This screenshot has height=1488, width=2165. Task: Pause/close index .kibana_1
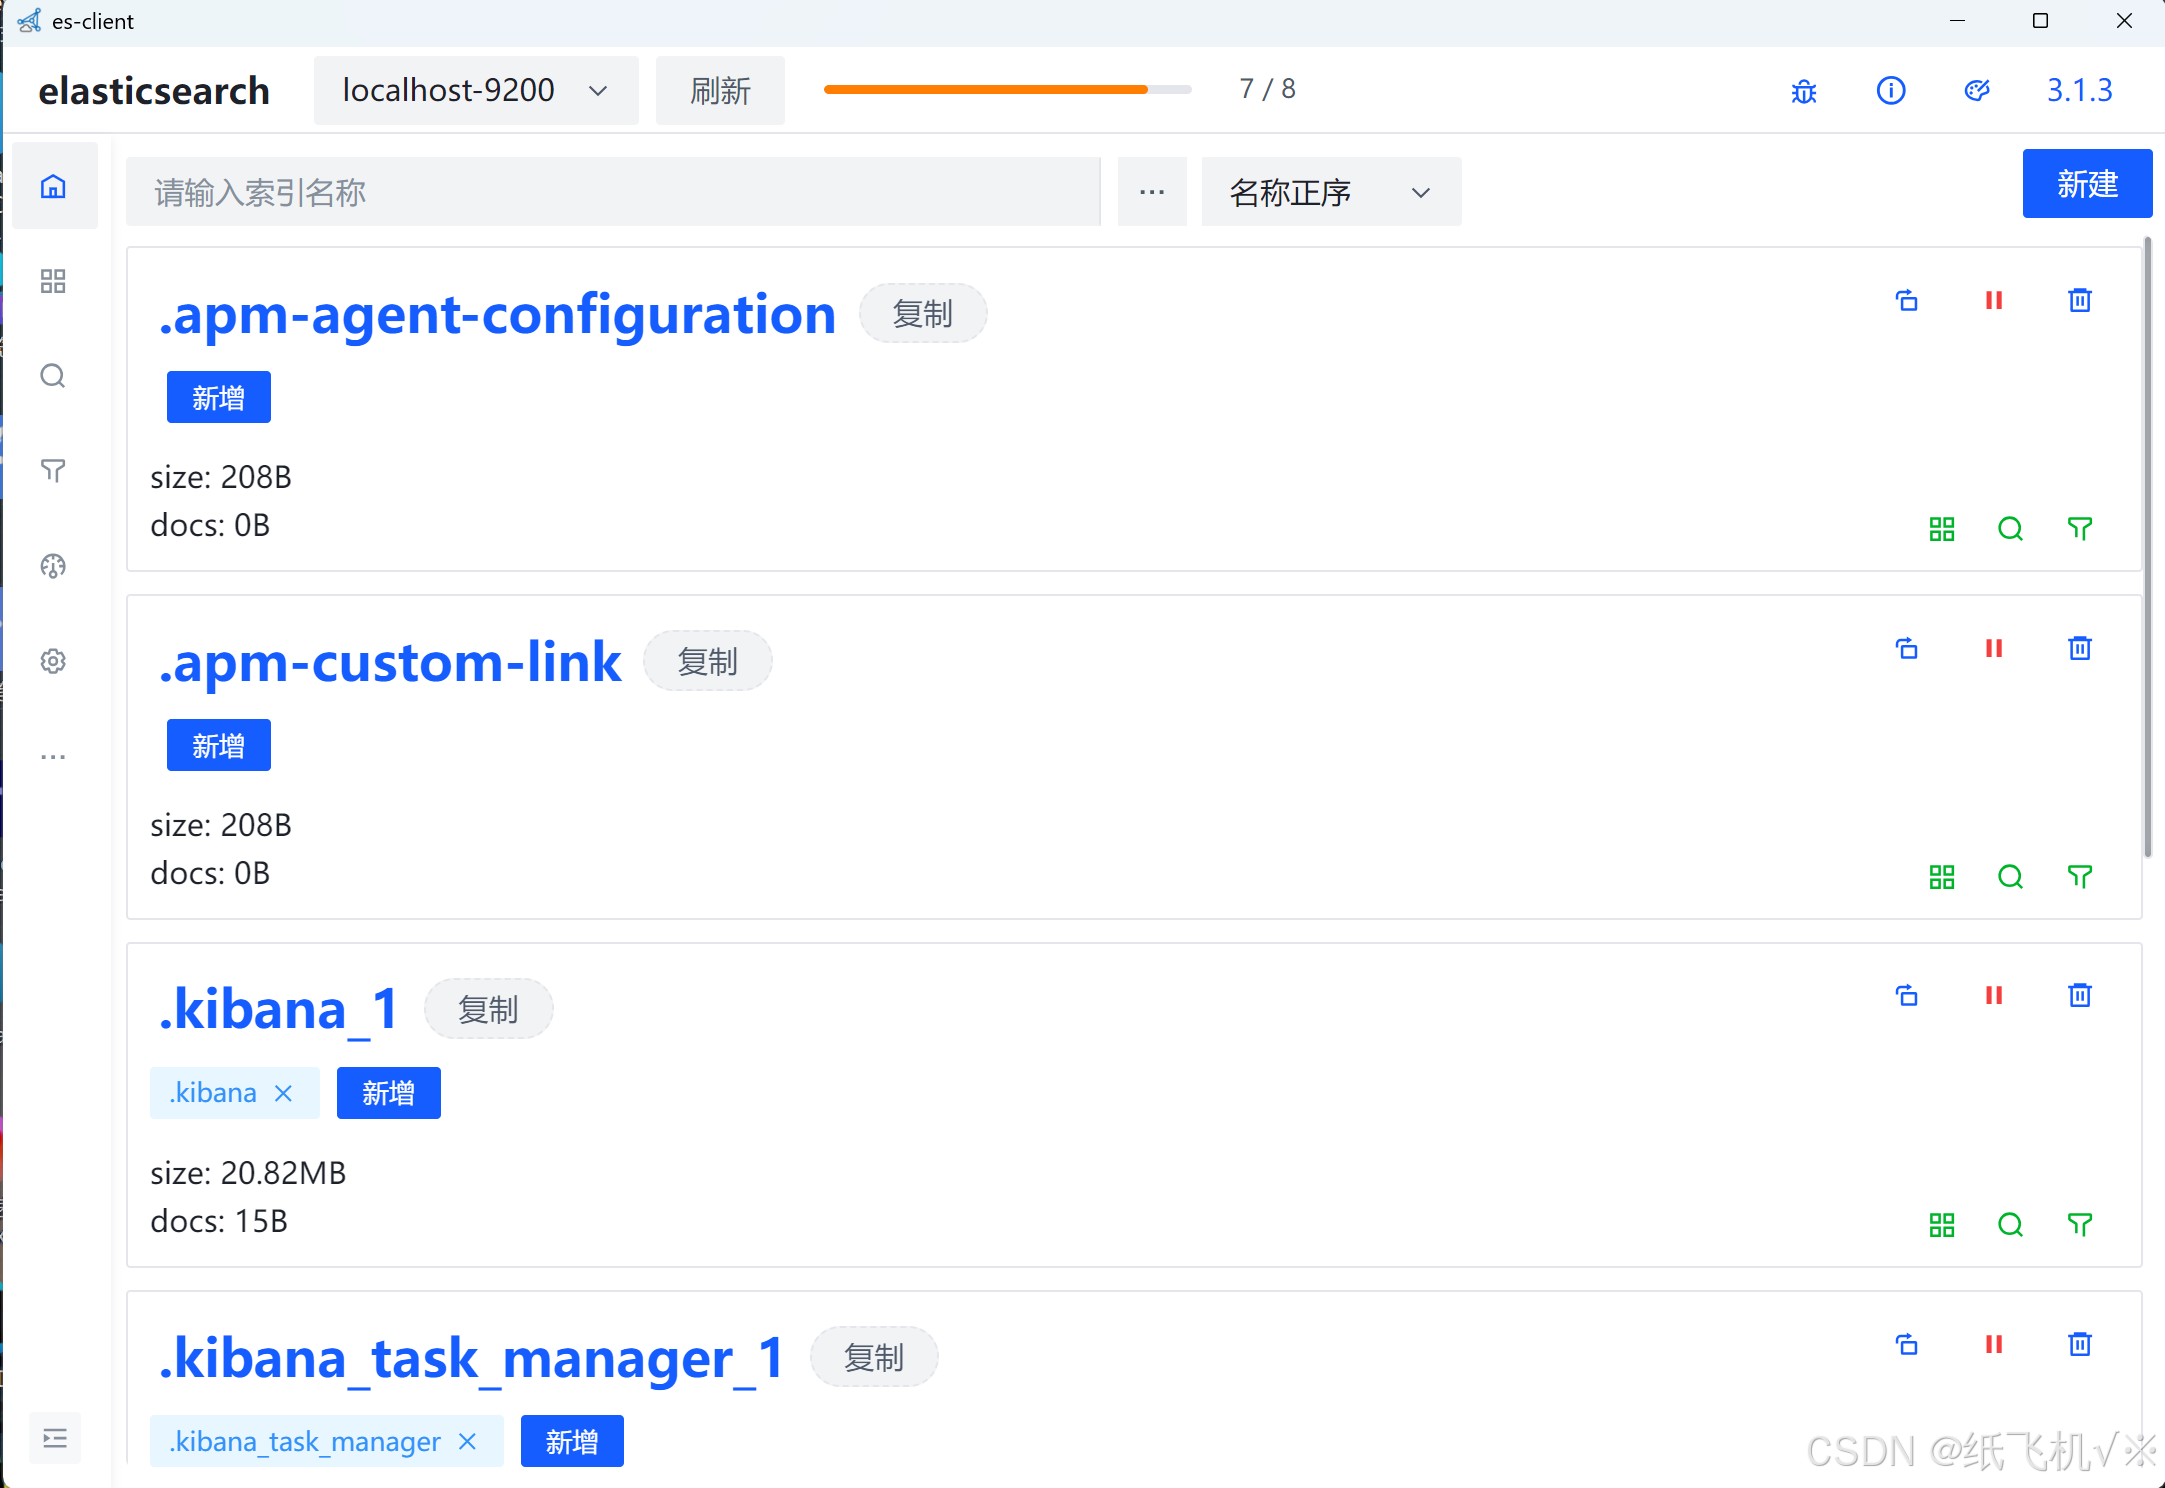coord(1994,996)
